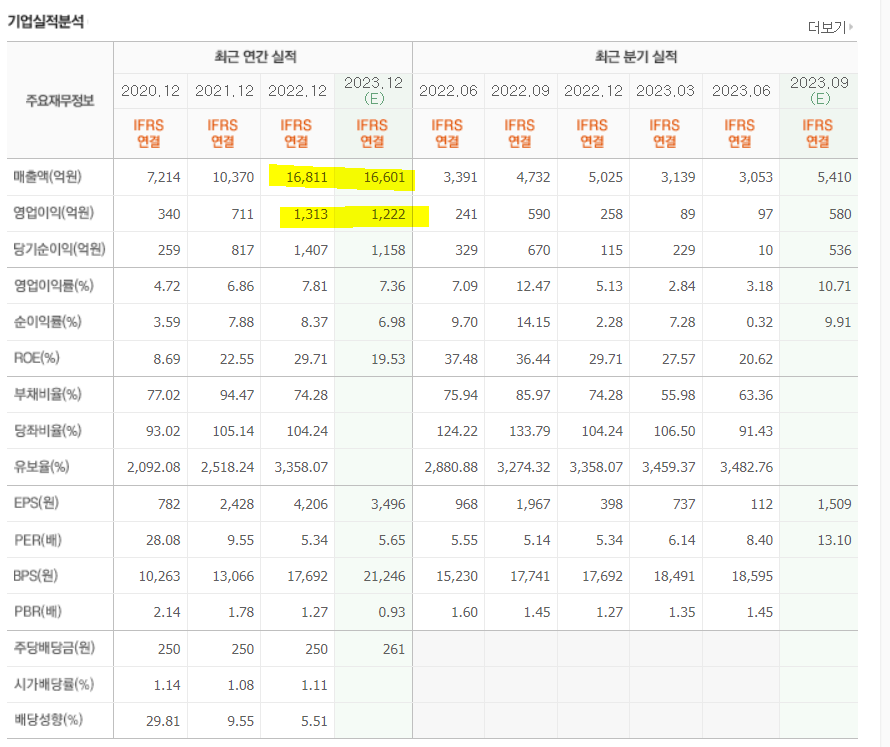Click the 2020.12 column header
Viewport: 890px width, 747px height.
(150, 91)
